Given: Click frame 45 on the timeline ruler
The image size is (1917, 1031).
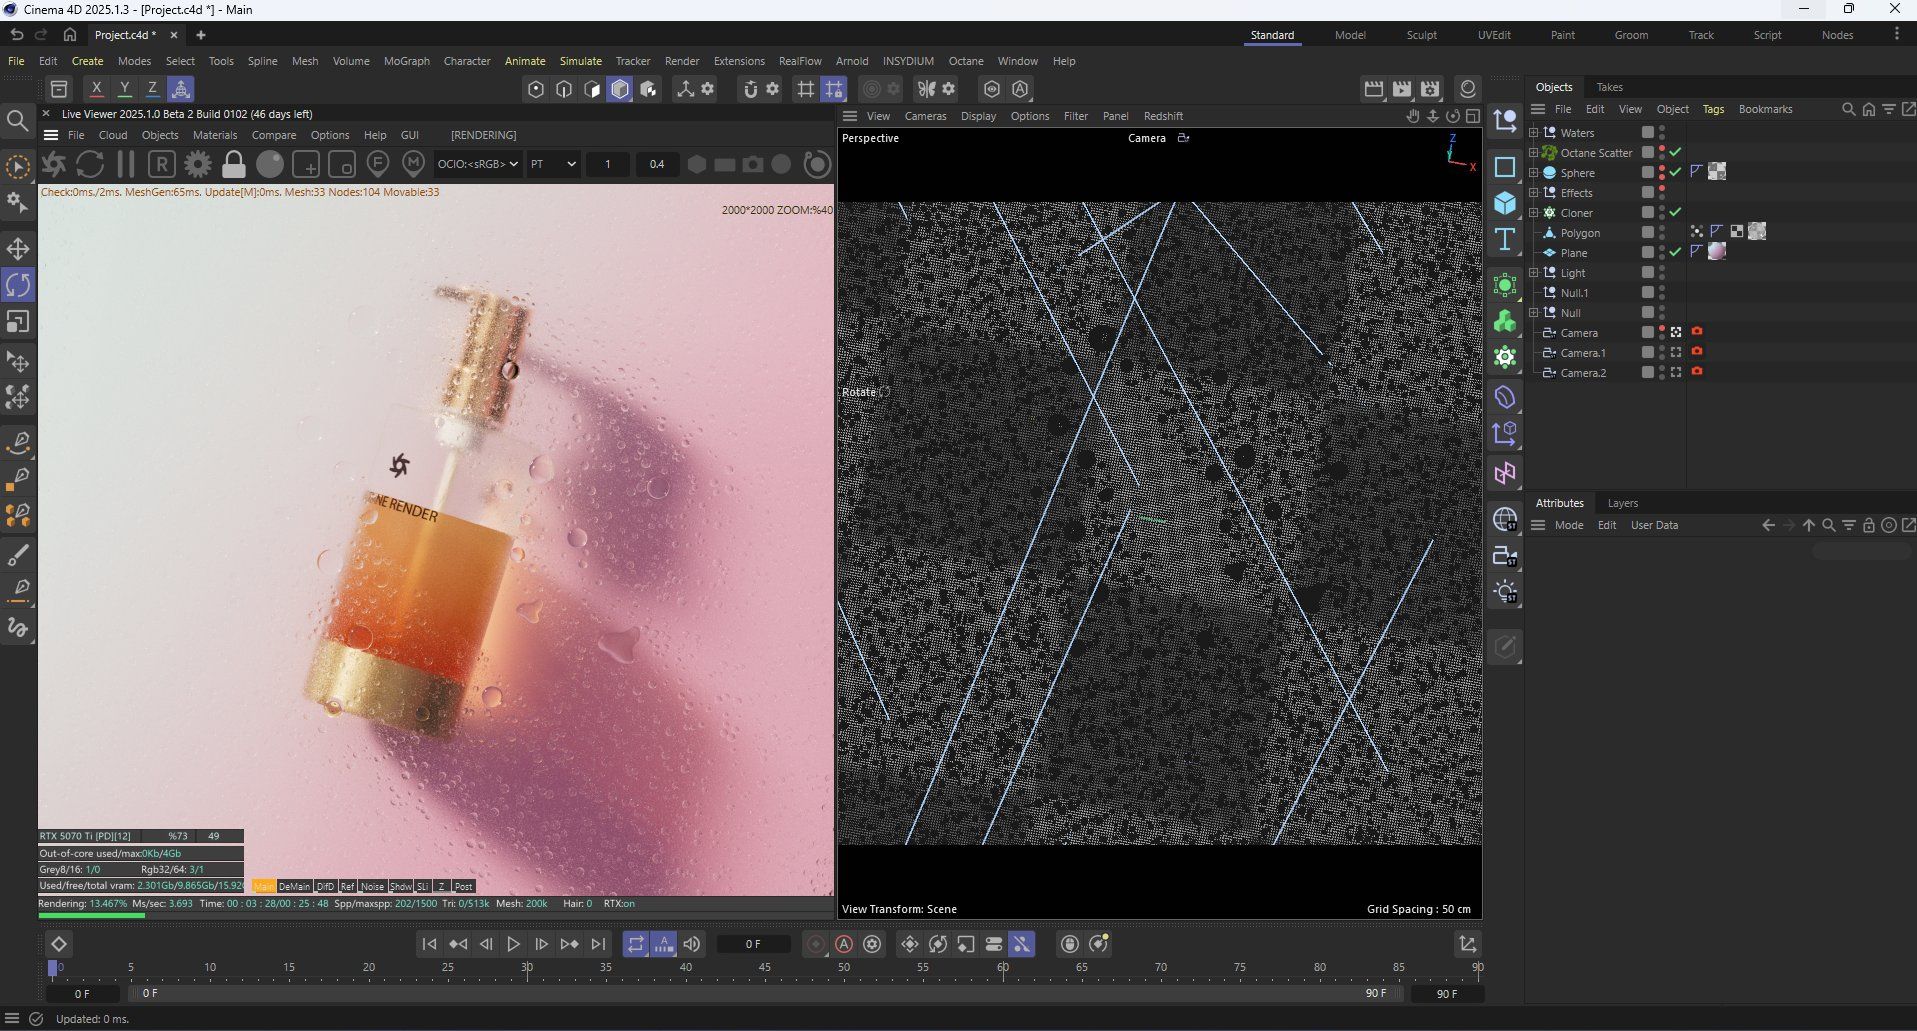Looking at the screenshot, I should (765, 967).
